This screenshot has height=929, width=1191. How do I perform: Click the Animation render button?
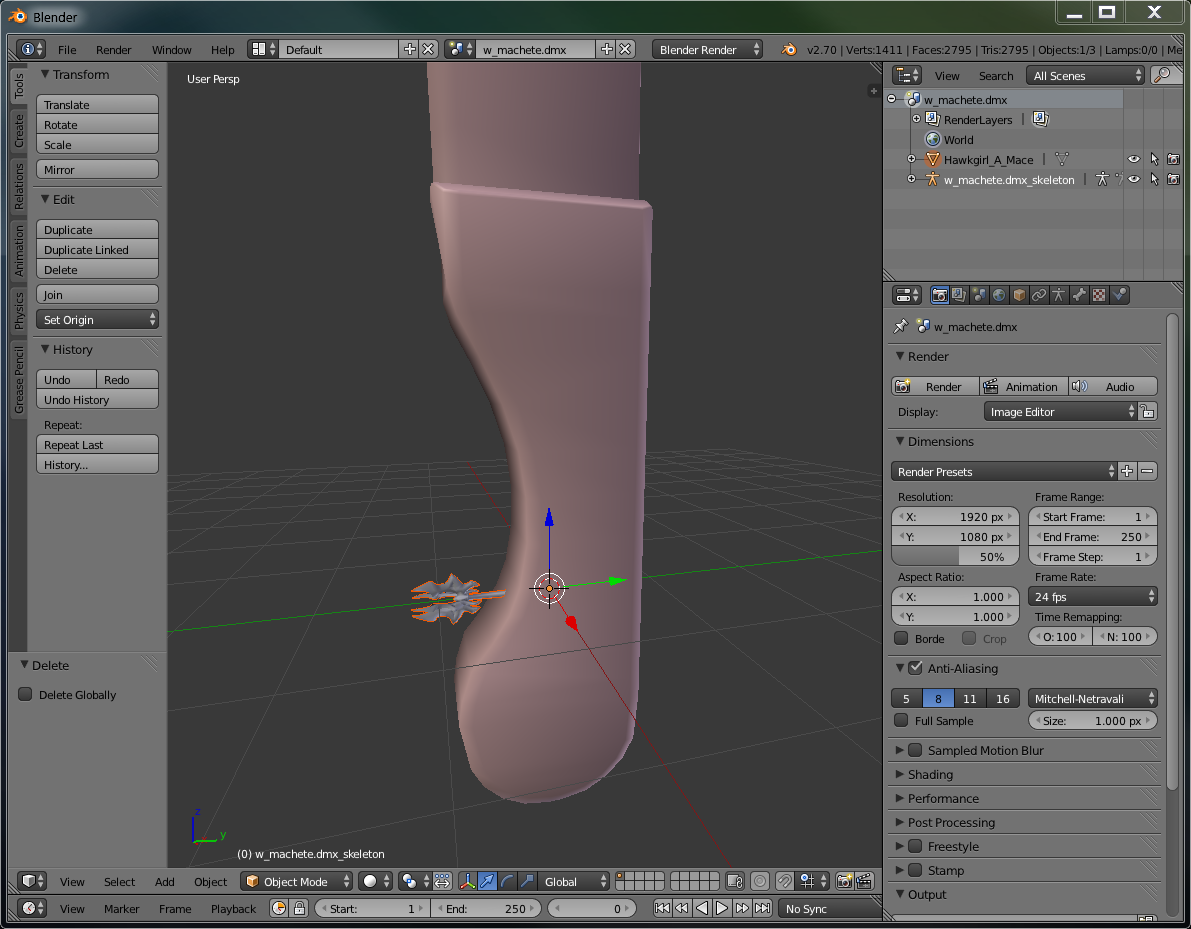tap(1022, 386)
